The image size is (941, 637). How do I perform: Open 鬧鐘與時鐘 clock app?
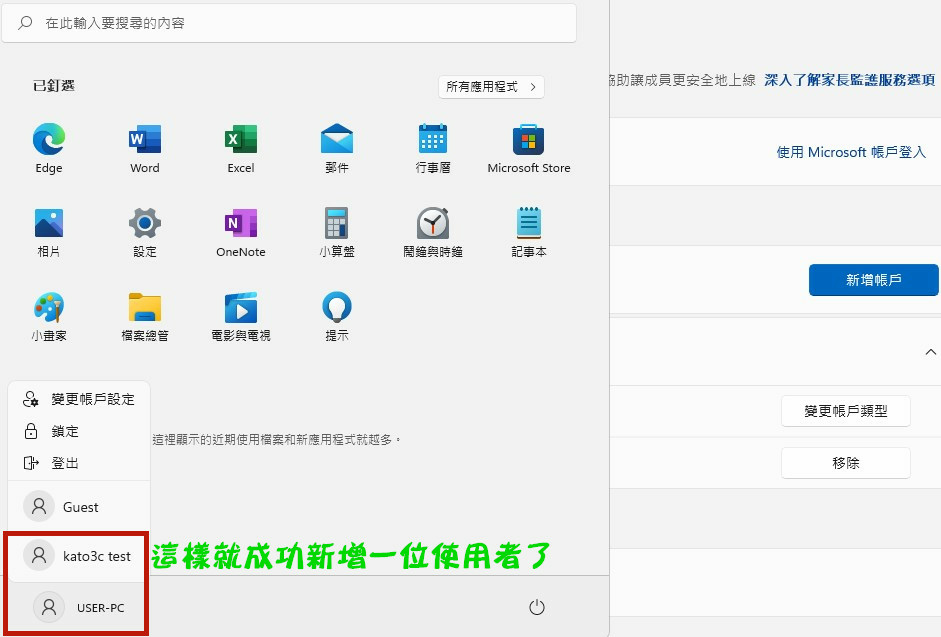pyautogui.click(x=433, y=232)
